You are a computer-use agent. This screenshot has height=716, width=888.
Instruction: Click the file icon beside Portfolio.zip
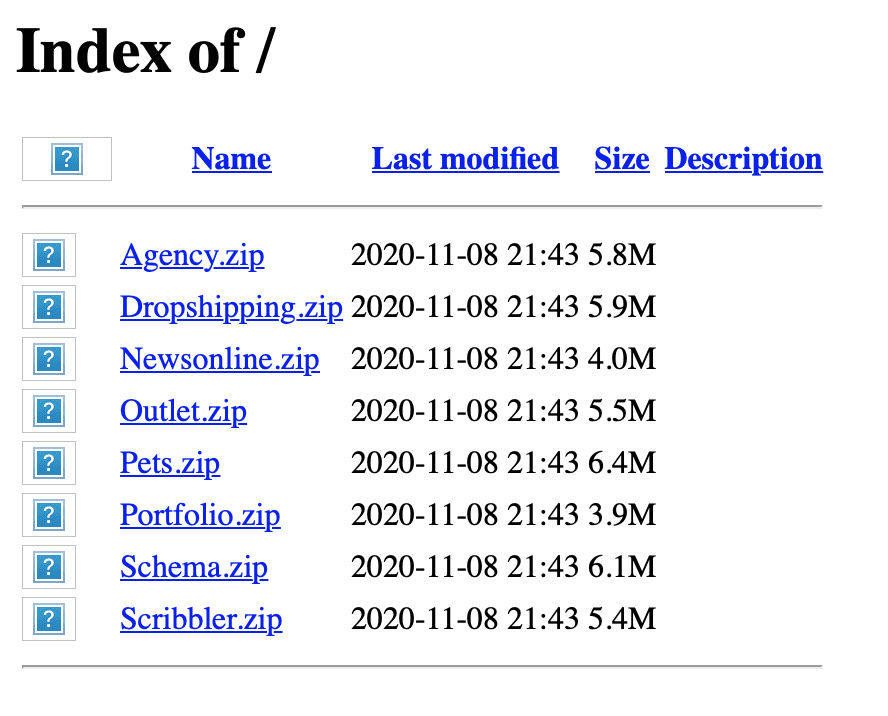(x=49, y=515)
